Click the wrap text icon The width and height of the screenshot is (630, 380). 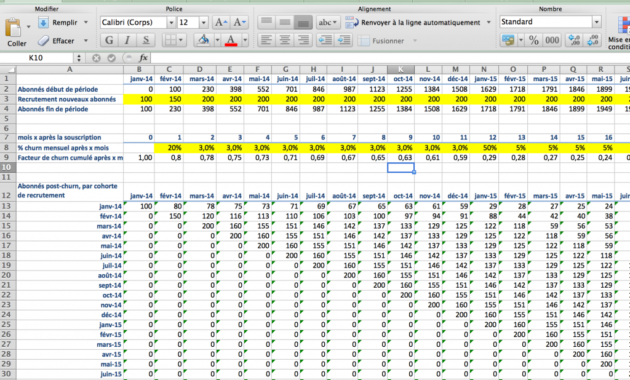pyautogui.click(x=352, y=22)
